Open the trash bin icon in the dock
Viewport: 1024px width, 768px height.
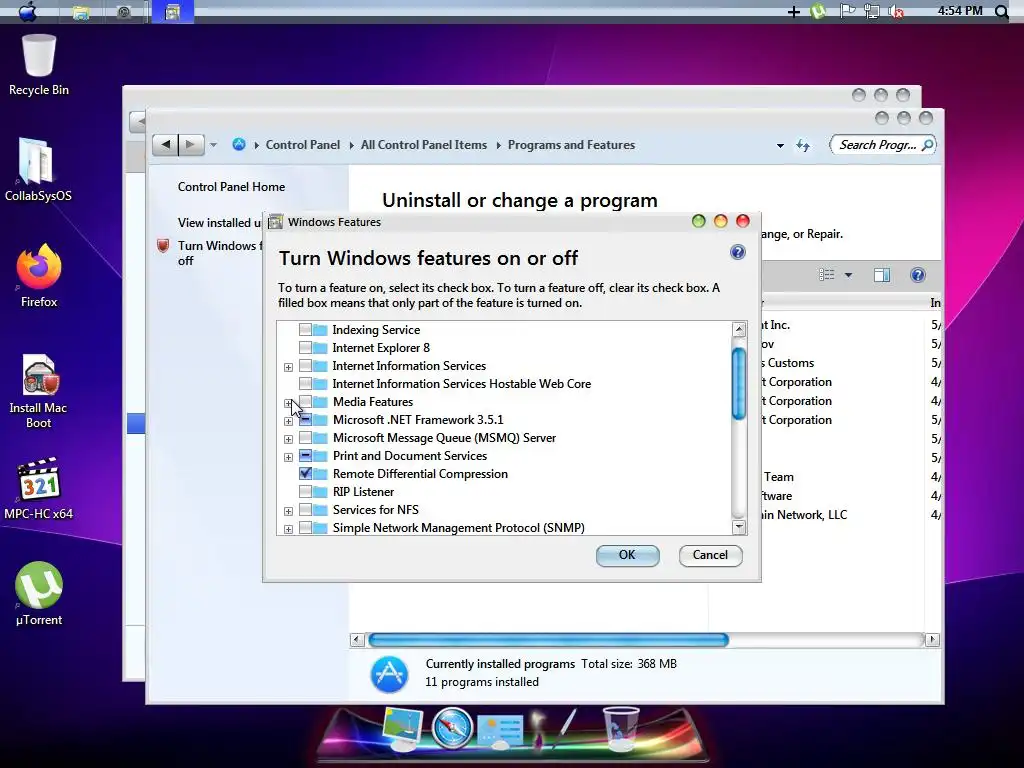pyautogui.click(x=620, y=728)
